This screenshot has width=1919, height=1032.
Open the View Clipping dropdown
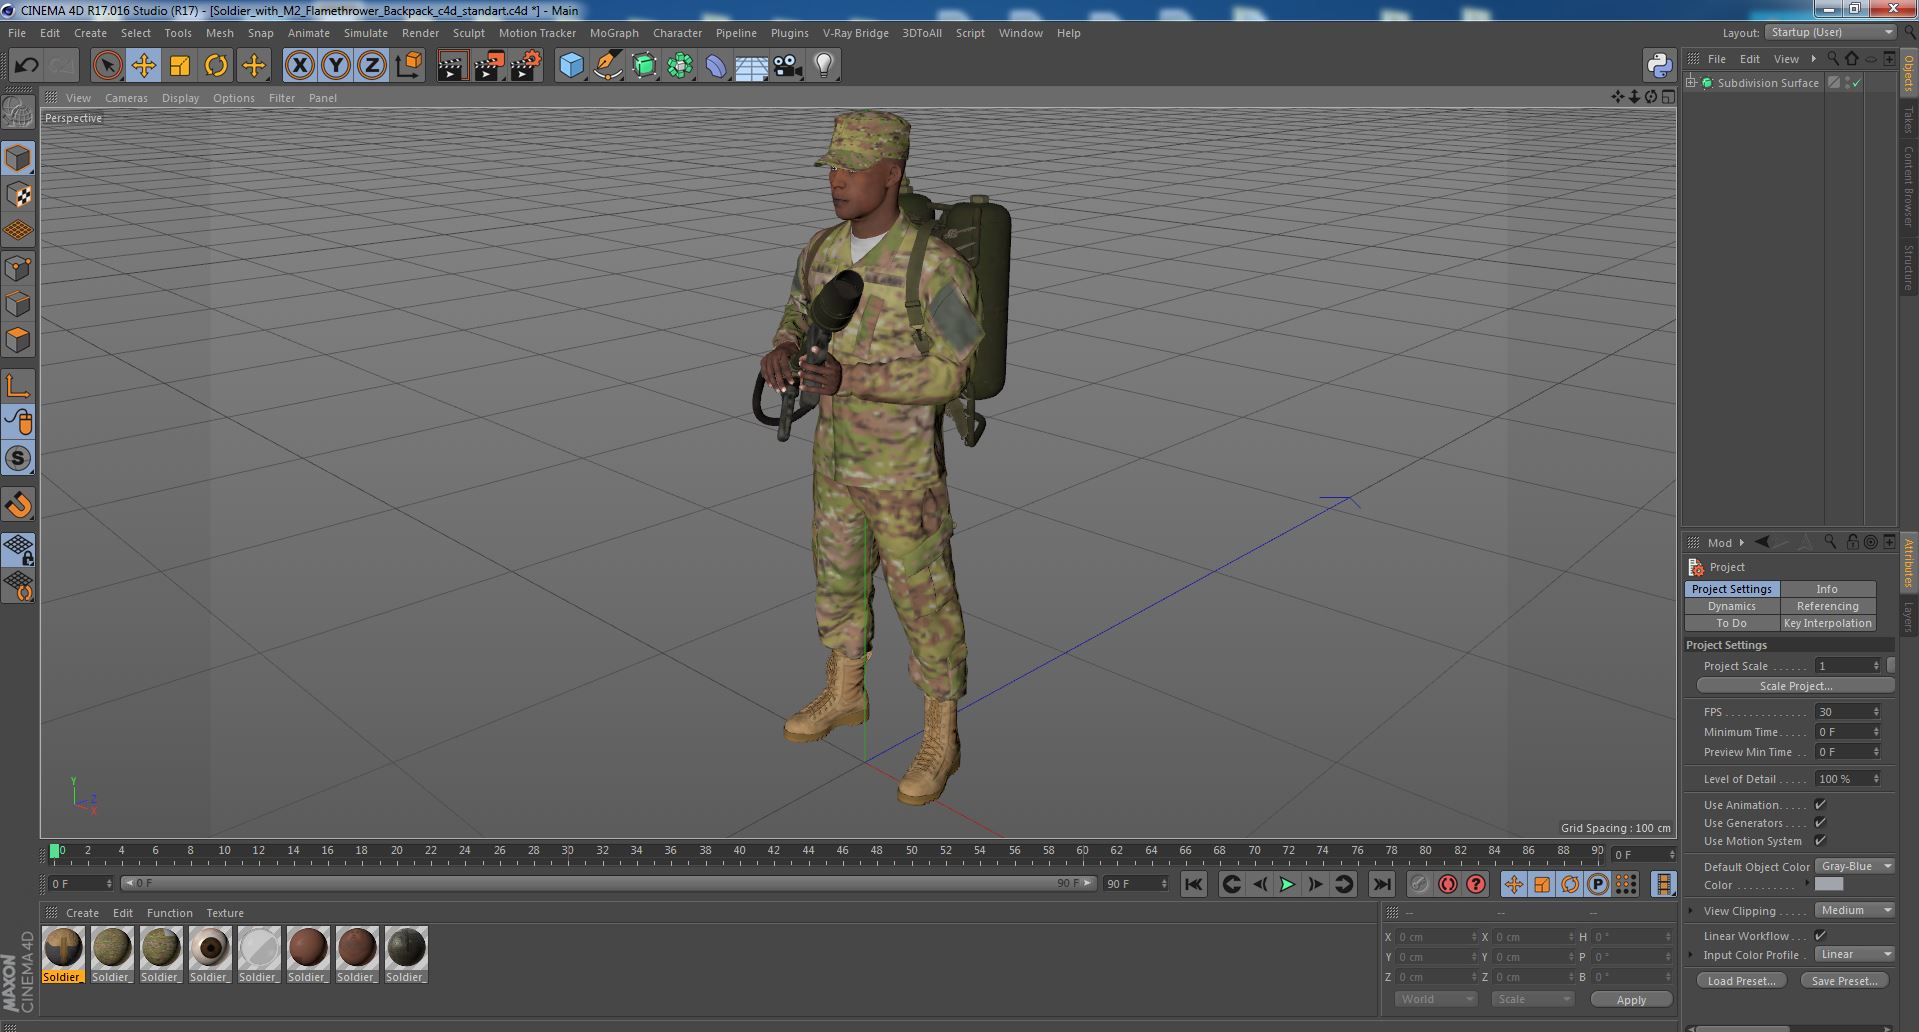click(1855, 910)
